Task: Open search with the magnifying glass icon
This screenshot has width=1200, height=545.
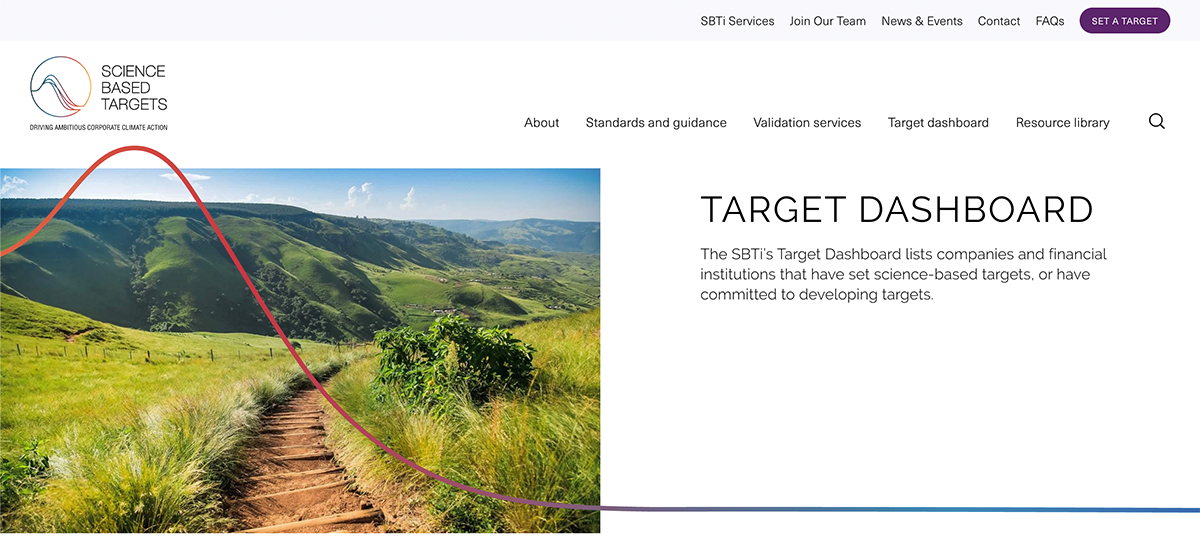Action: click(1156, 122)
